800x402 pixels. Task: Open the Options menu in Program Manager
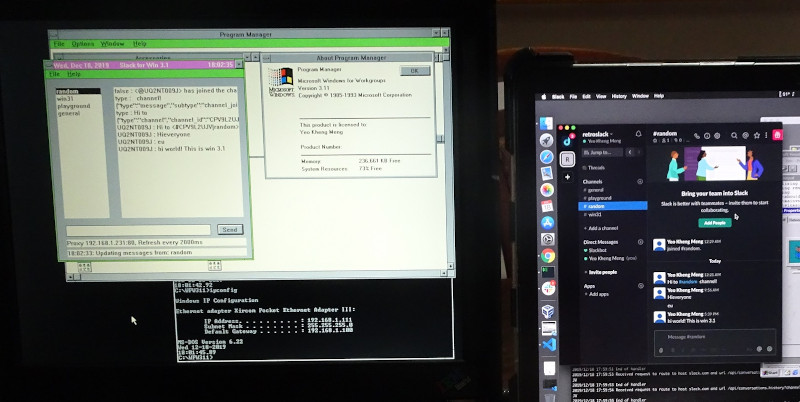click(83, 44)
